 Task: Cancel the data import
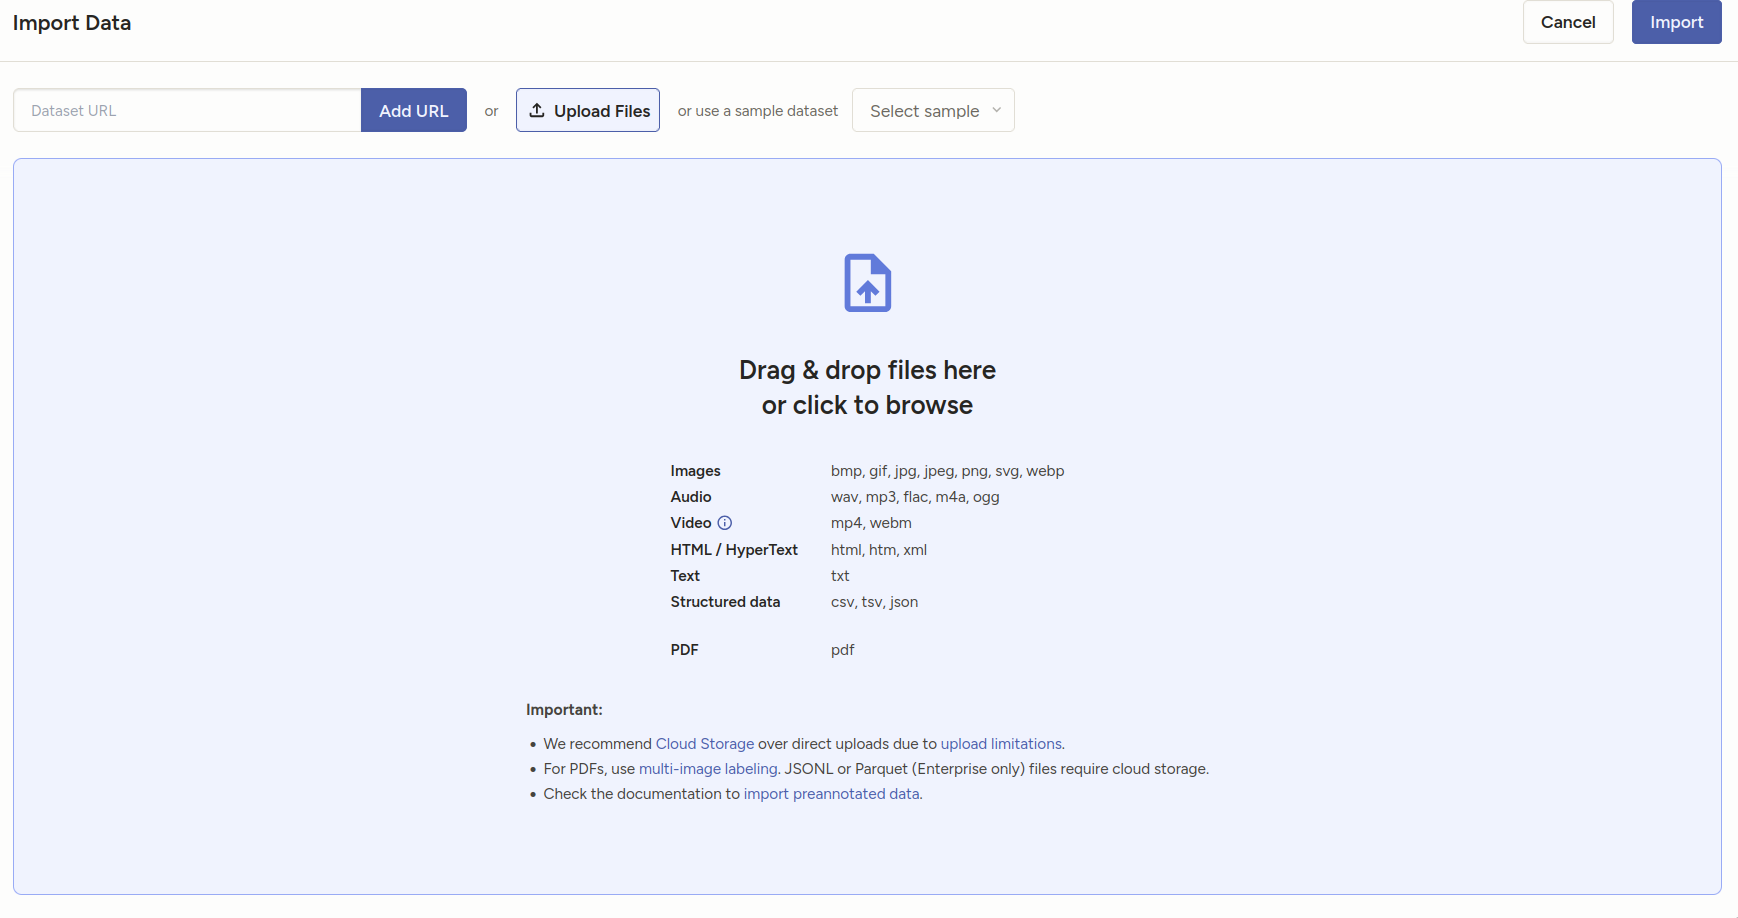pyautogui.click(x=1567, y=22)
